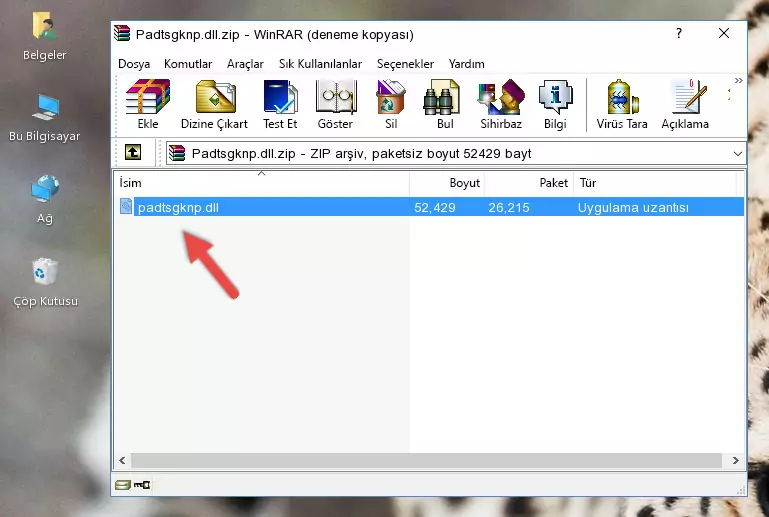Launch the Sihirbaz wizard
Screen dimensions: 769x517
coord(501,104)
